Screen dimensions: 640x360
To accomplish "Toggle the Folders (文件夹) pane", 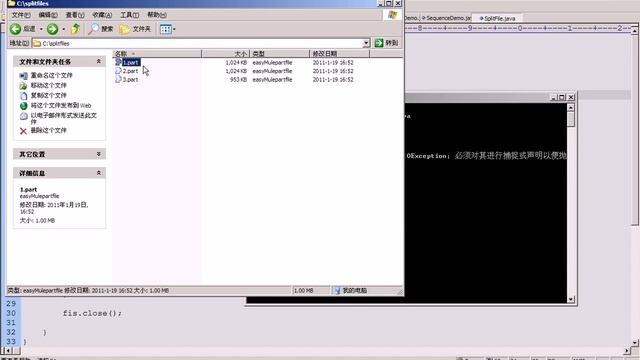I will (x=136, y=29).
